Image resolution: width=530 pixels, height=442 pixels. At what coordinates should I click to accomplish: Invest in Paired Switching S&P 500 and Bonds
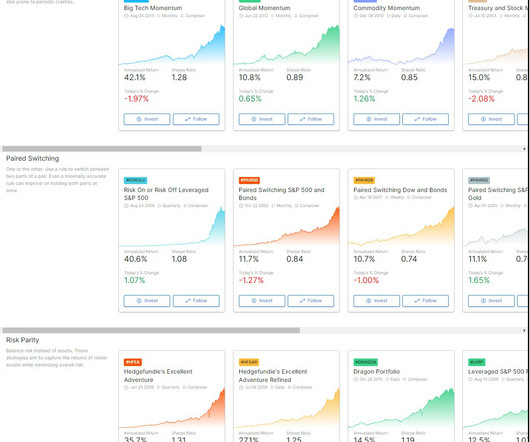click(x=262, y=301)
